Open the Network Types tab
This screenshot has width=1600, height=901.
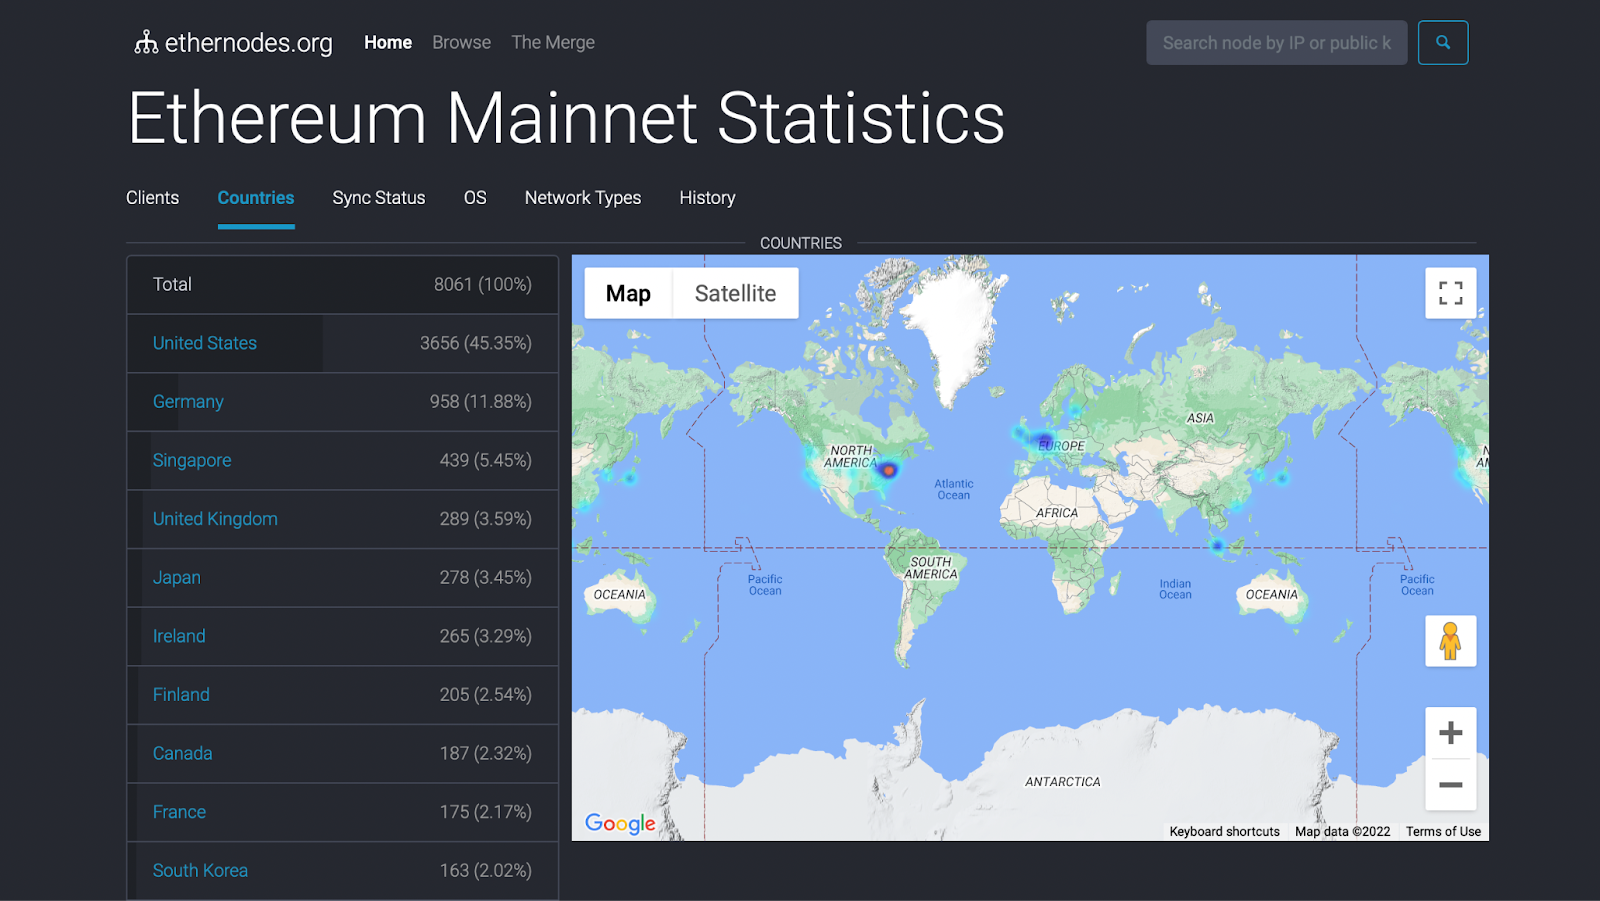pos(583,198)
